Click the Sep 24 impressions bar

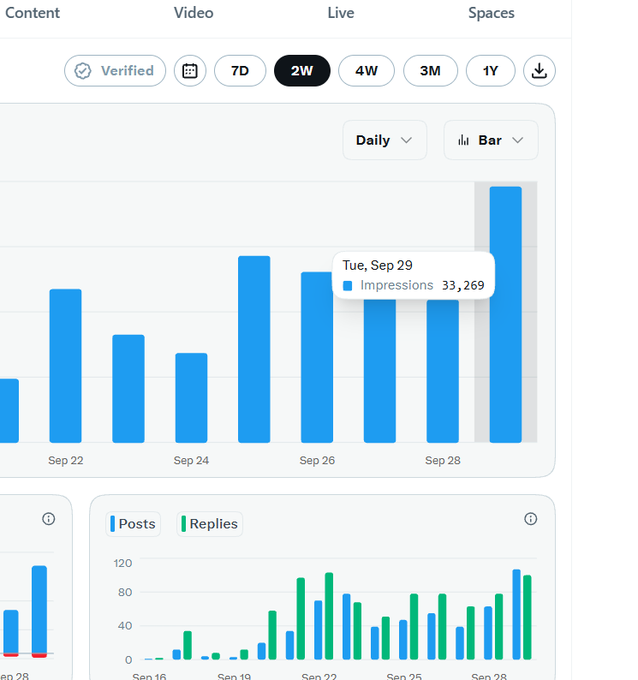191,398
